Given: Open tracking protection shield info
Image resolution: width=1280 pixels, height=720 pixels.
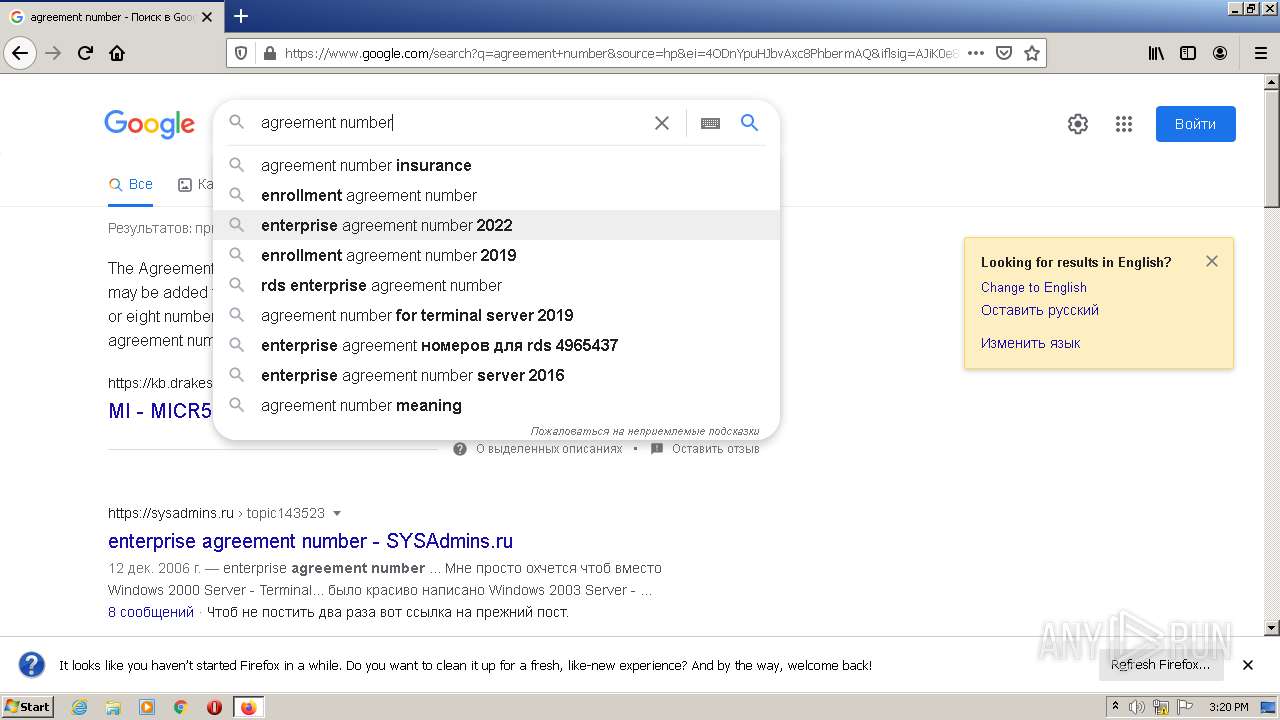Looking at the screenshot, I should click(x=241, y=54).
